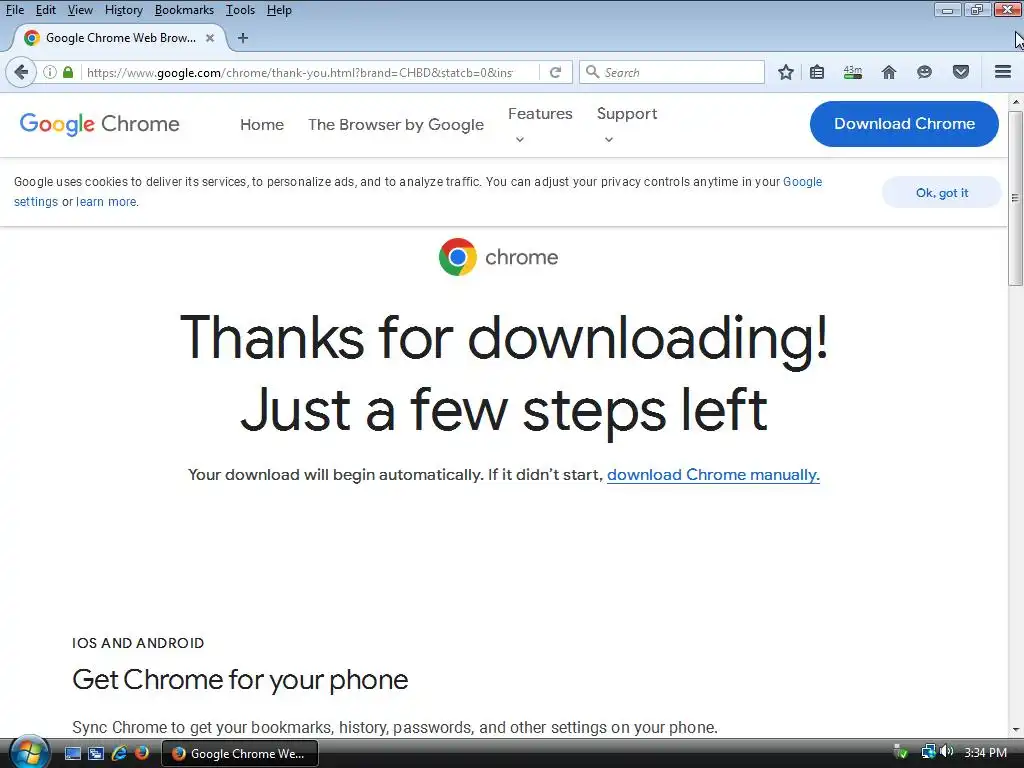This screenshot has height=768, width=1024.
Task: Open the site information icon in address bar
Action: (50, 72)
